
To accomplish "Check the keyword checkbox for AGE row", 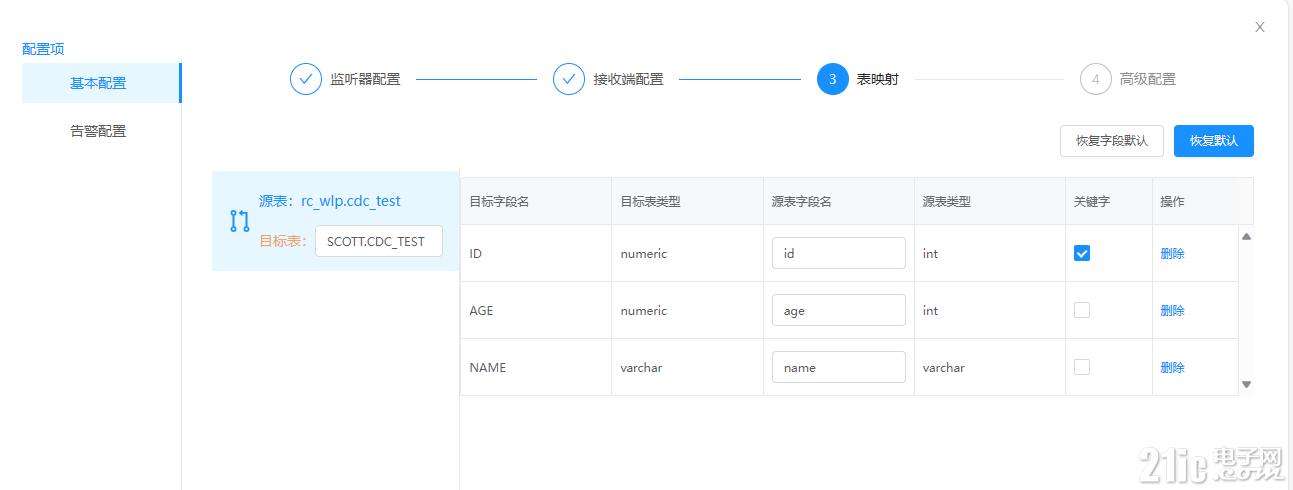I will click(x=1082, y=310).
